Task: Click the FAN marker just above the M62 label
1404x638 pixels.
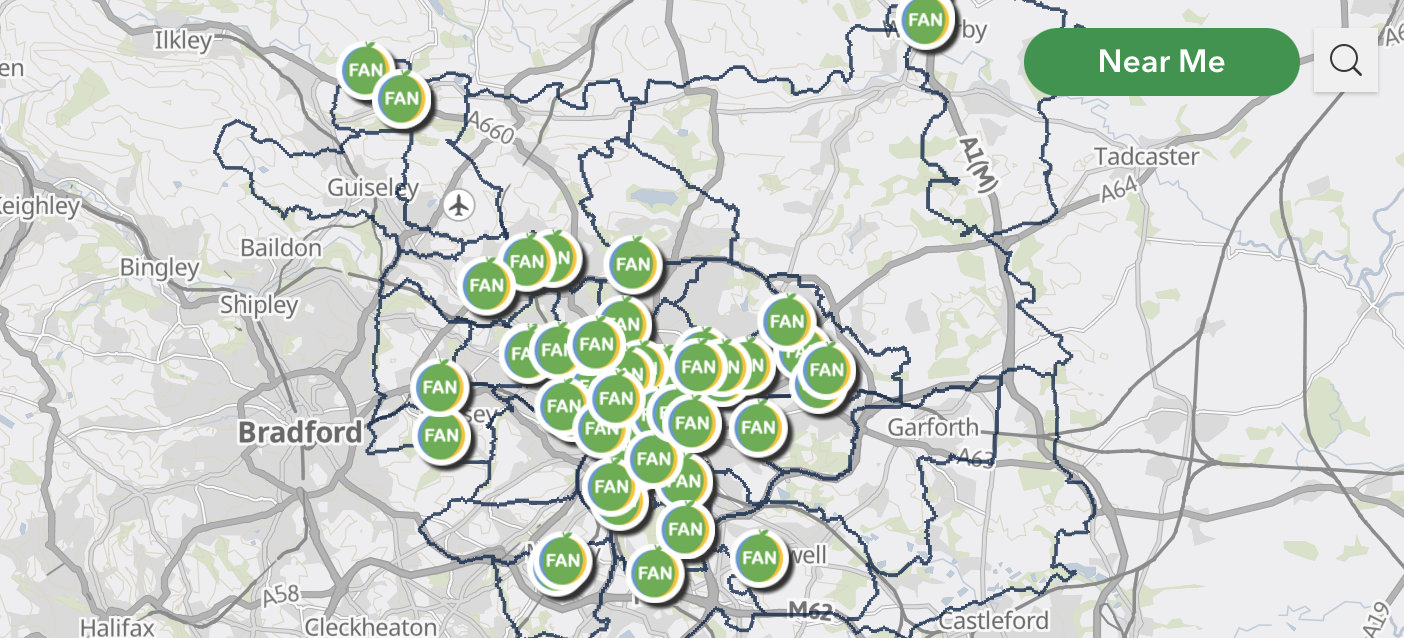Action: (x=759, y=558)
